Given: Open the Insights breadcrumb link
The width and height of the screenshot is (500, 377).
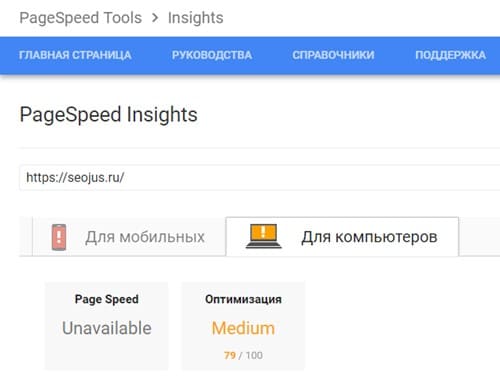Looking at the screenshot, I should [196, 18].
